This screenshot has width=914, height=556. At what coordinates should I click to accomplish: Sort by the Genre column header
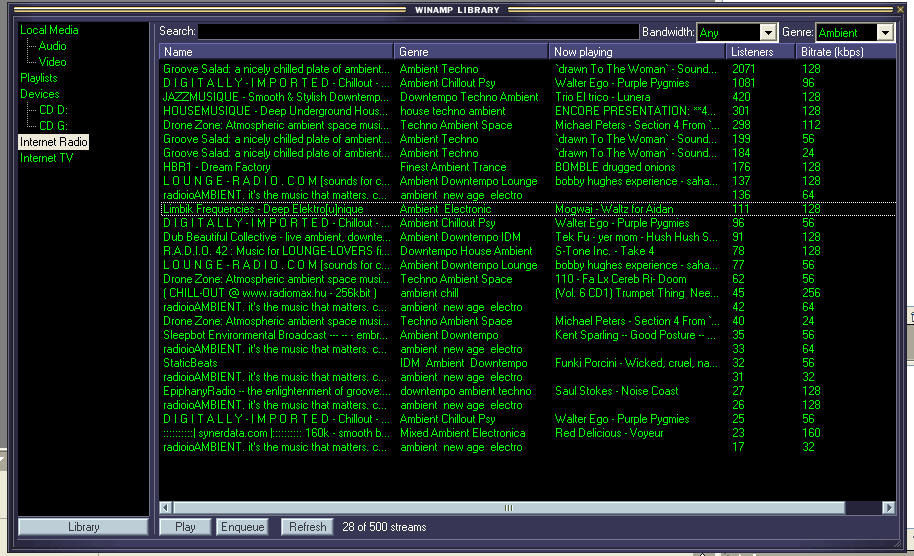pos(471,52)
